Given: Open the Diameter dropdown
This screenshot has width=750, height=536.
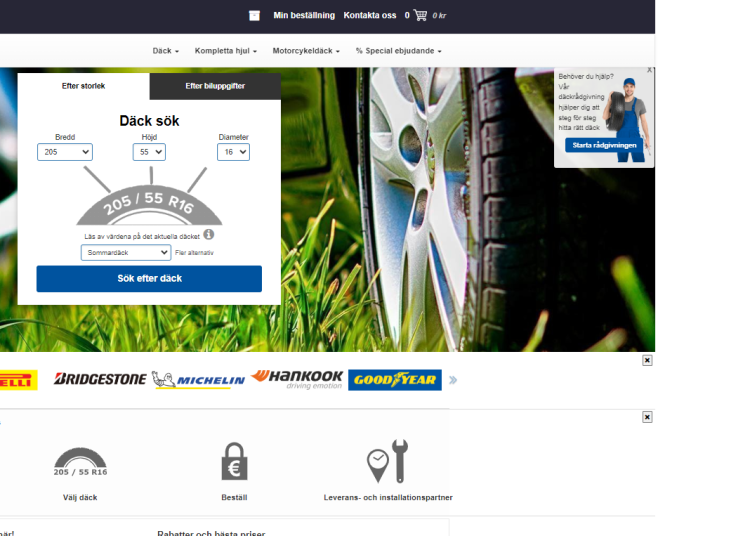Looking at the screenshot, I should 233,152.
